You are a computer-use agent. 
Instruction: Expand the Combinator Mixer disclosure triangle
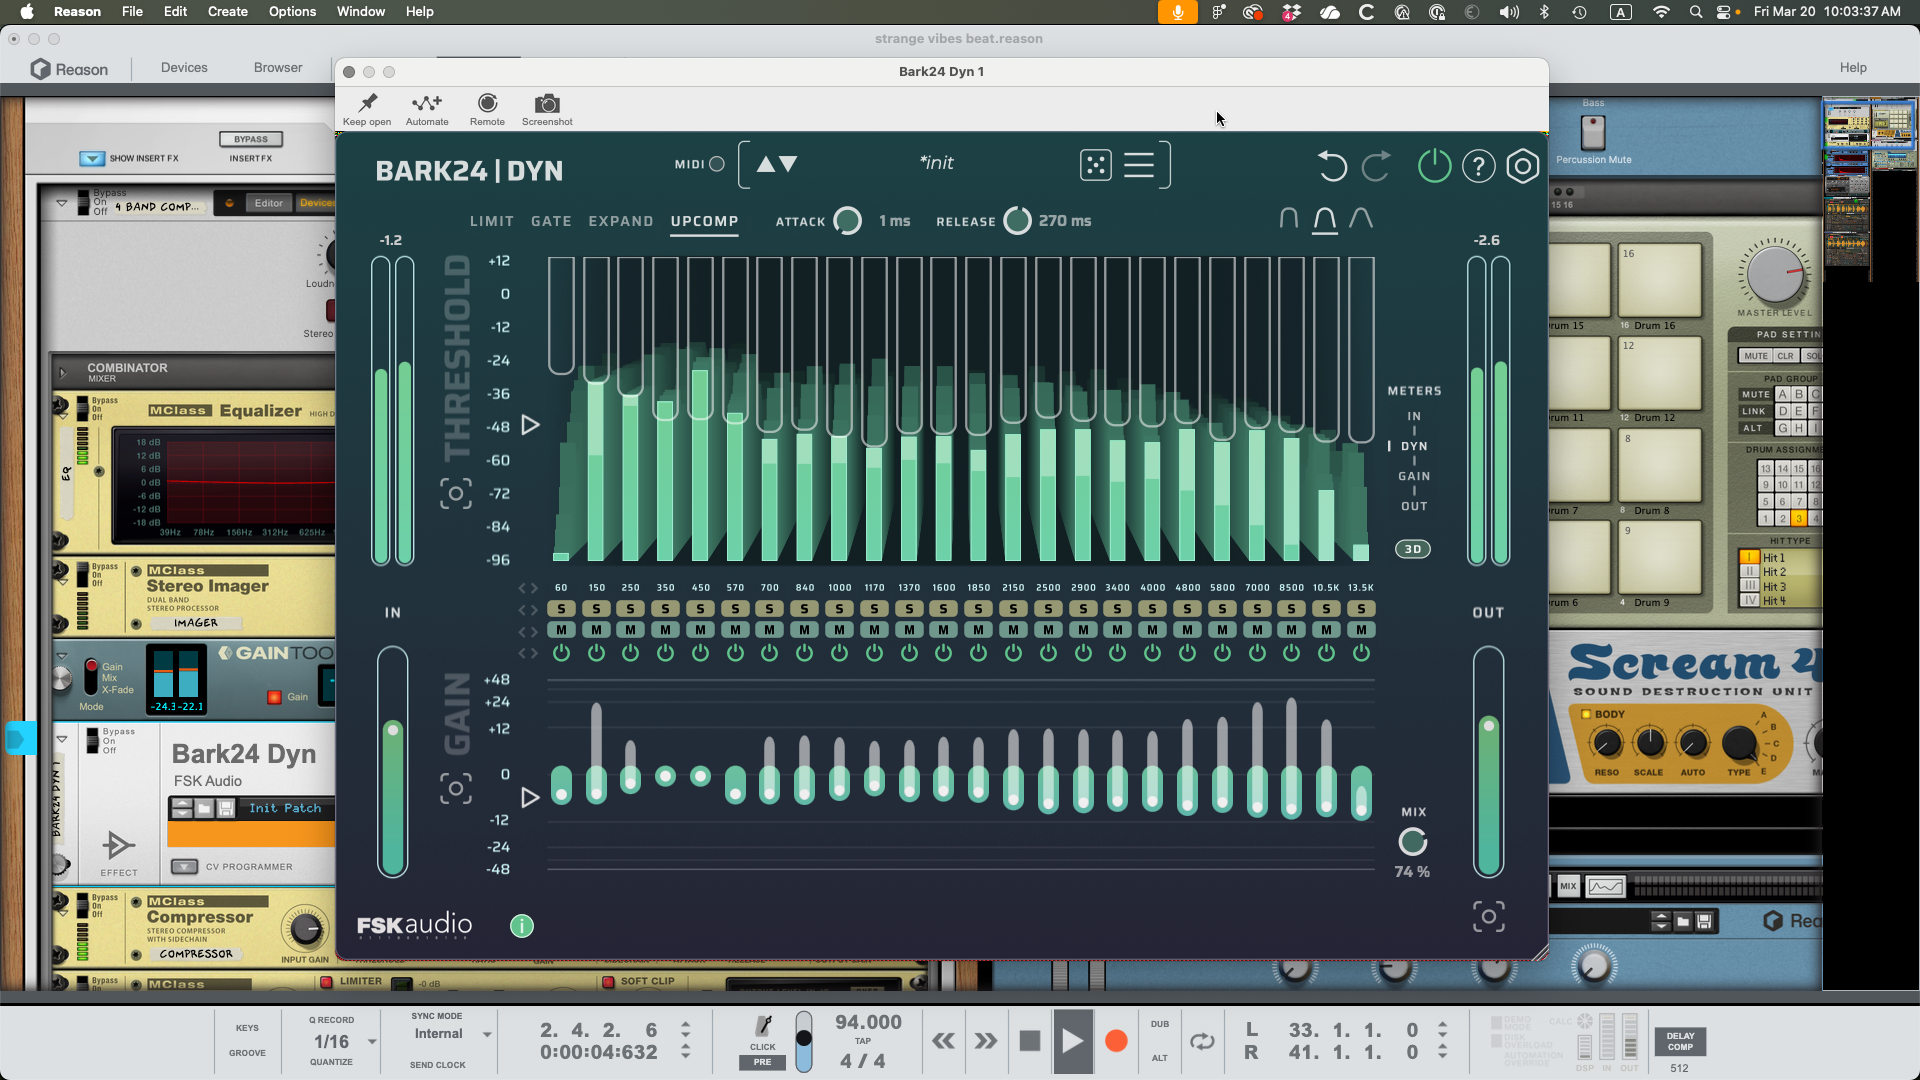coord(63,373)
